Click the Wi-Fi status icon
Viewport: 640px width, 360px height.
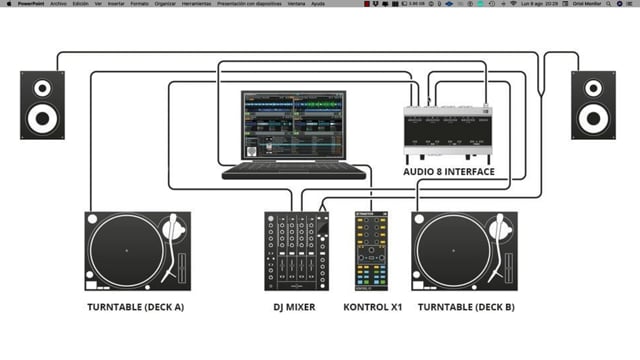pyautogui.click(x=513, y=4)
